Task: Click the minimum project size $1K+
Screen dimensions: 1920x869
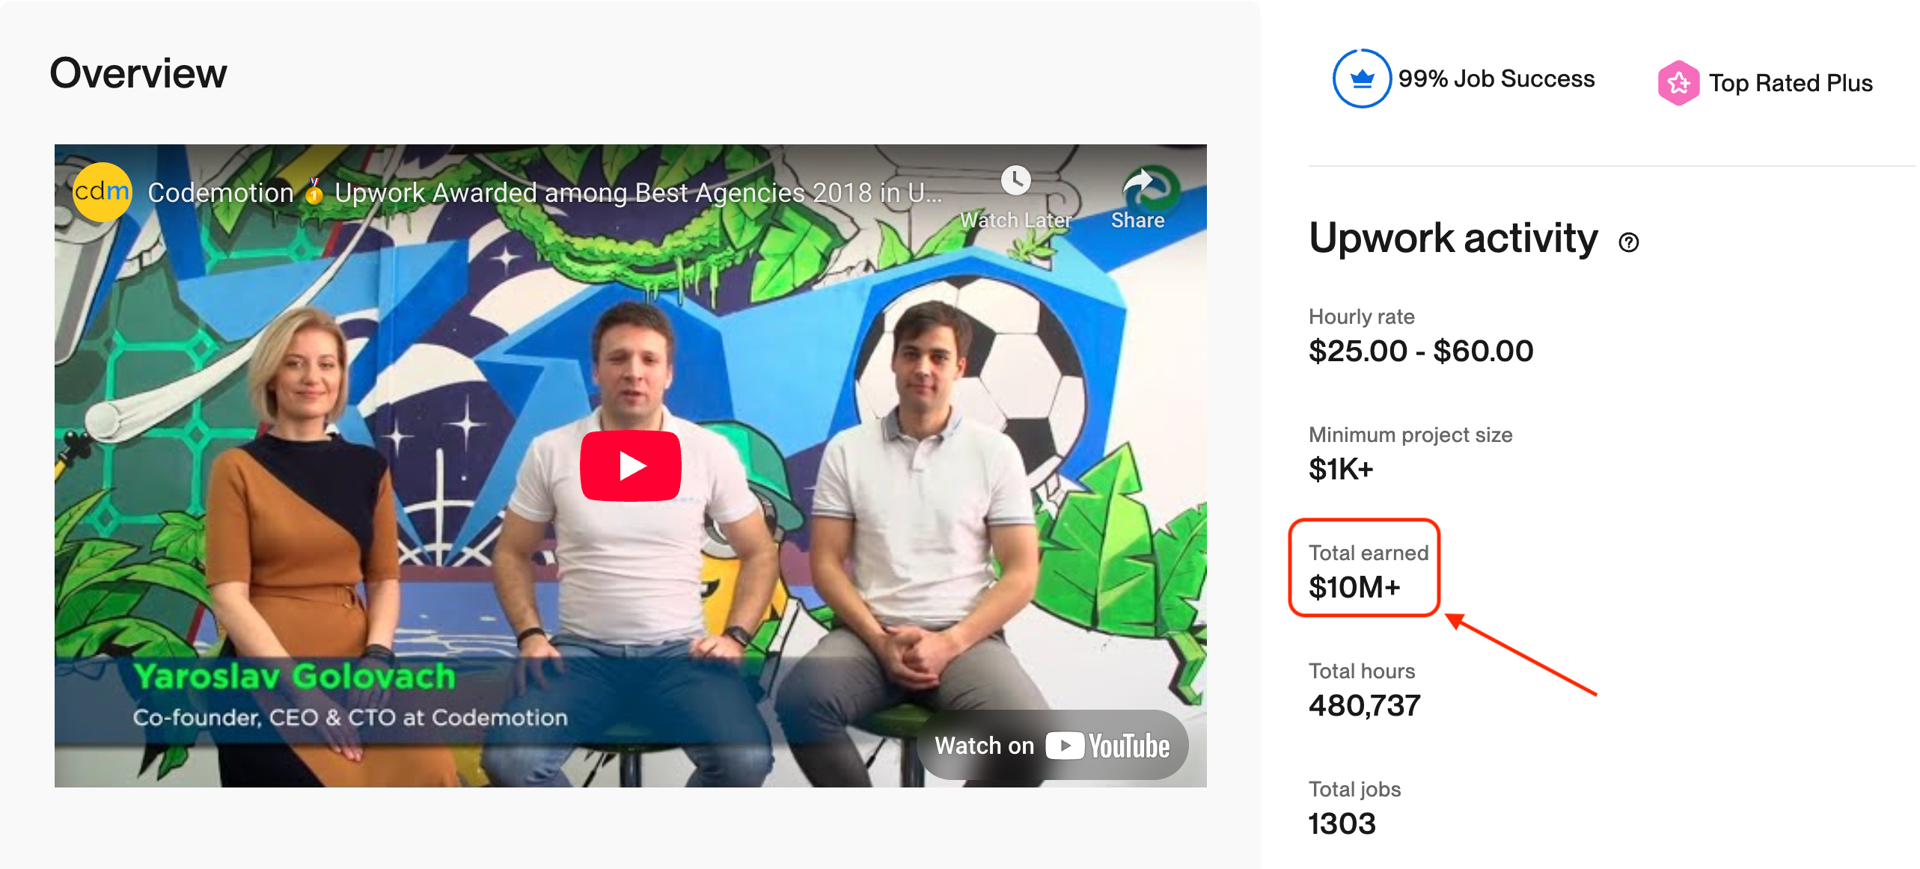Action: tap(1340, 469)
